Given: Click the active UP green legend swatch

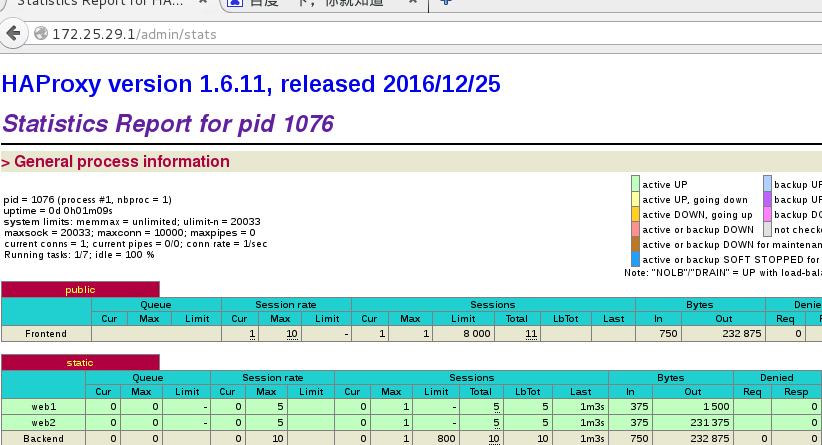Looking at the screenshot, I should (635, 184).
